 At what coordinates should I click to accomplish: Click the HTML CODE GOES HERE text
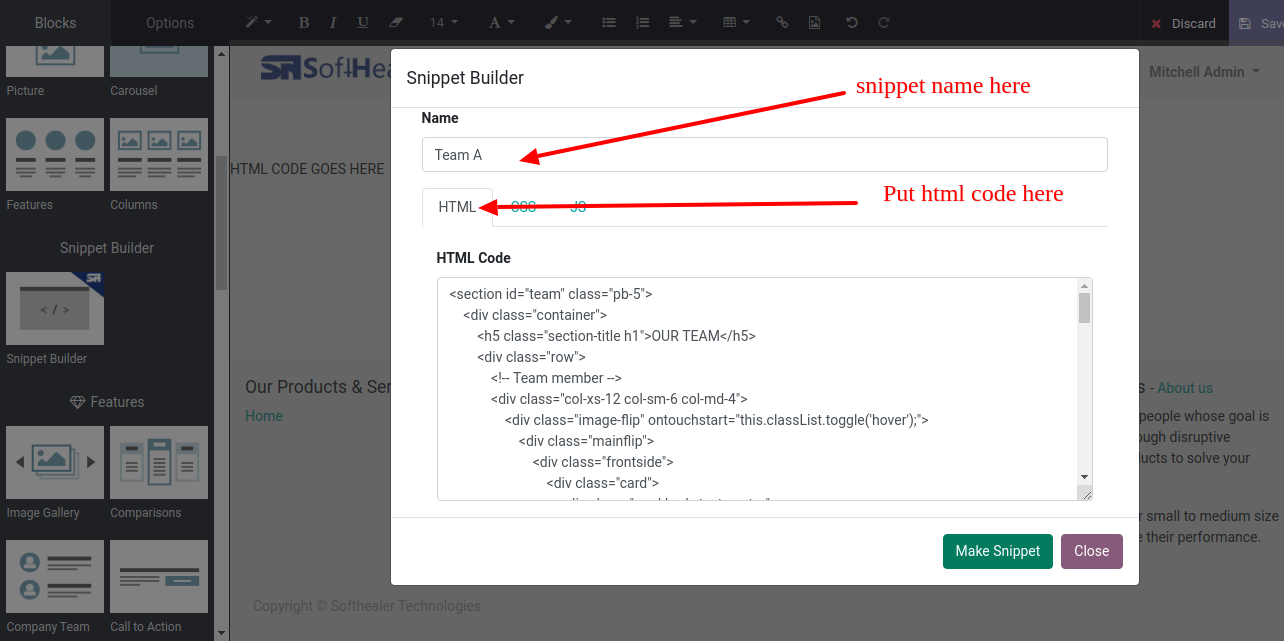[x=307, y=169]
